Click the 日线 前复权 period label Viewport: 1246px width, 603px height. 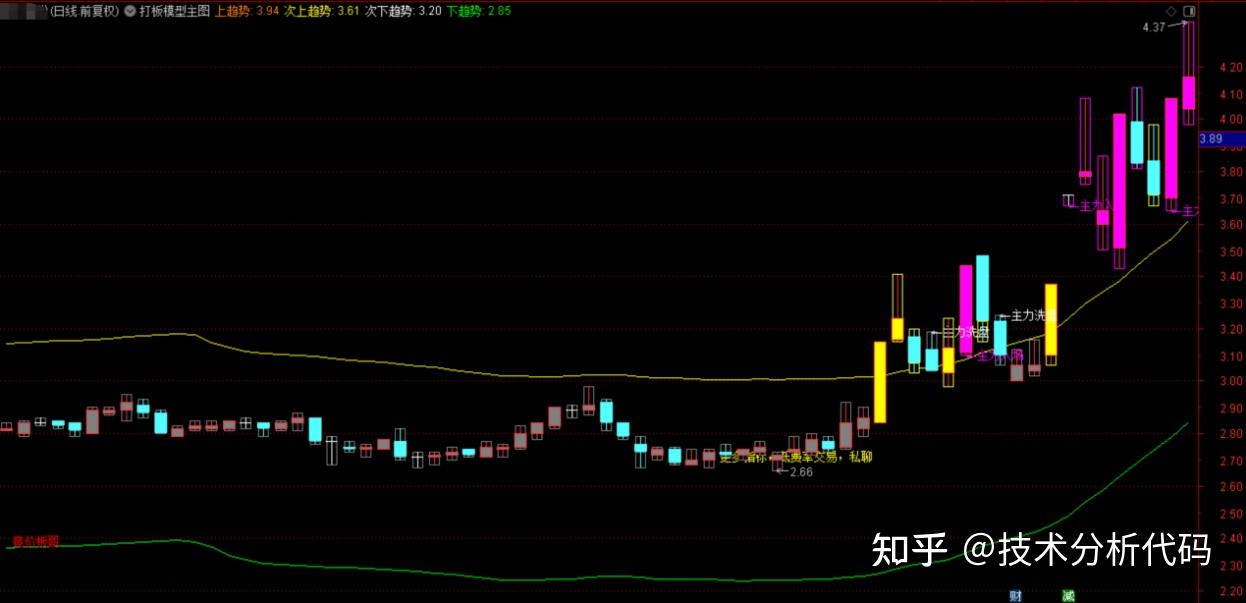click(x=84, y=11)
